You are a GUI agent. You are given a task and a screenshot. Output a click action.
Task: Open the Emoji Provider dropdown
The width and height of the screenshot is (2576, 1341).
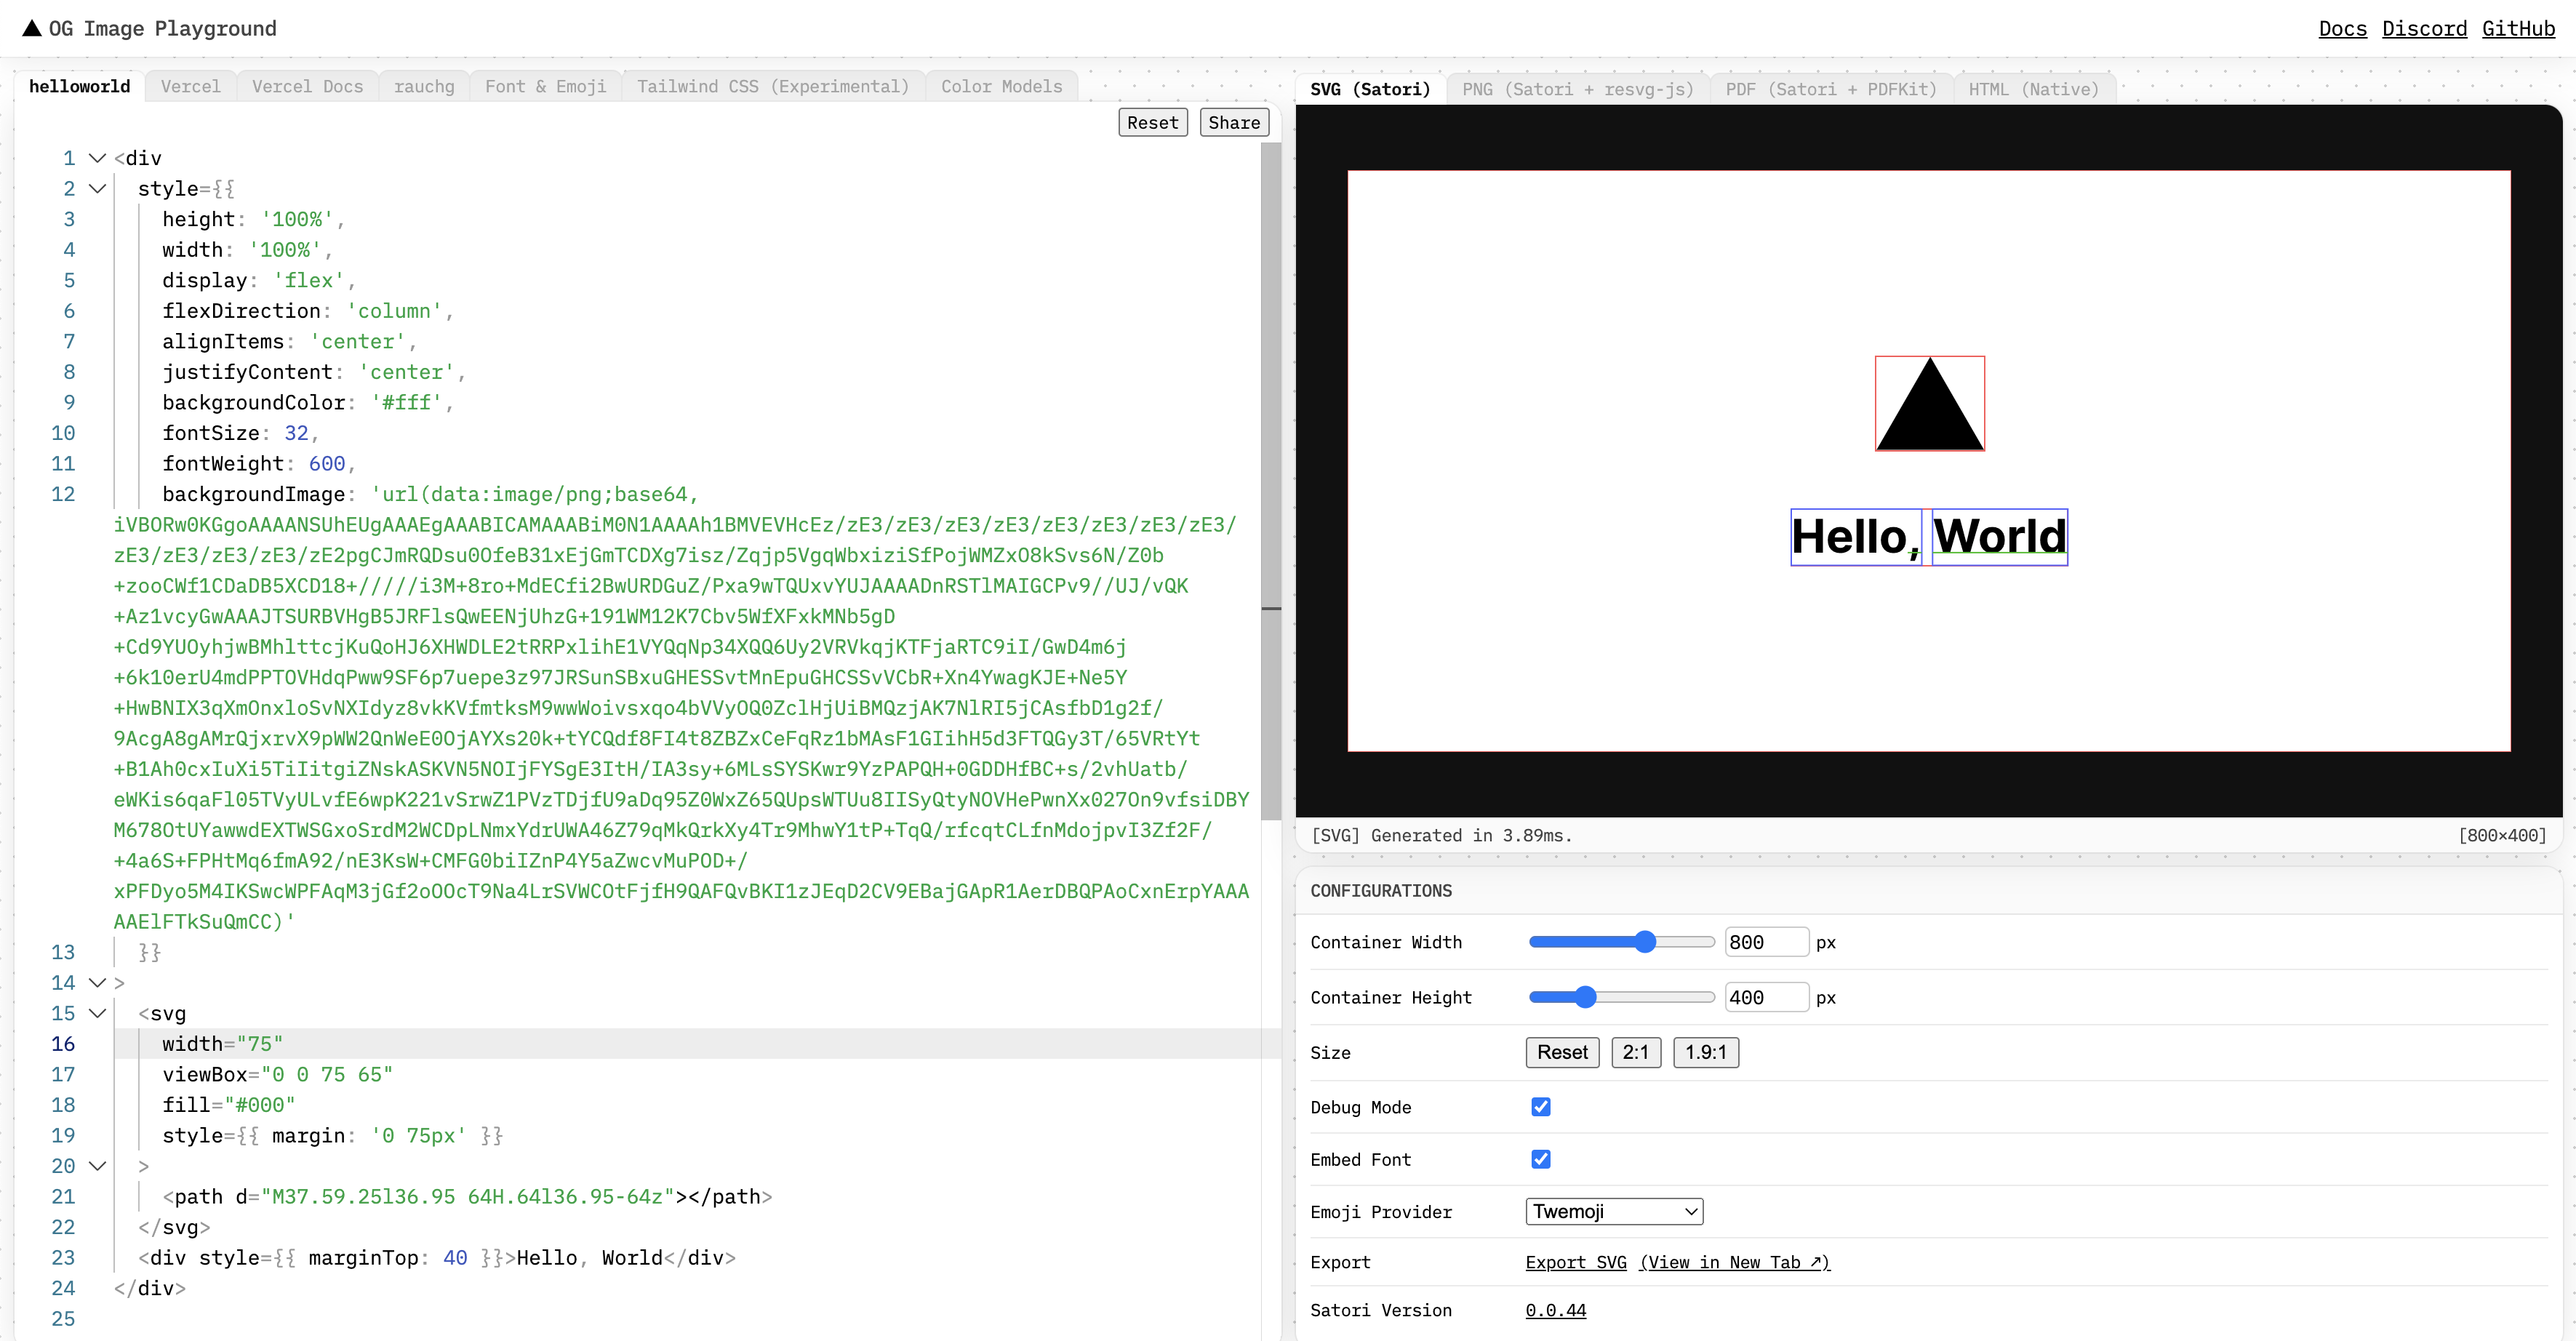tap(1613, 1211)
